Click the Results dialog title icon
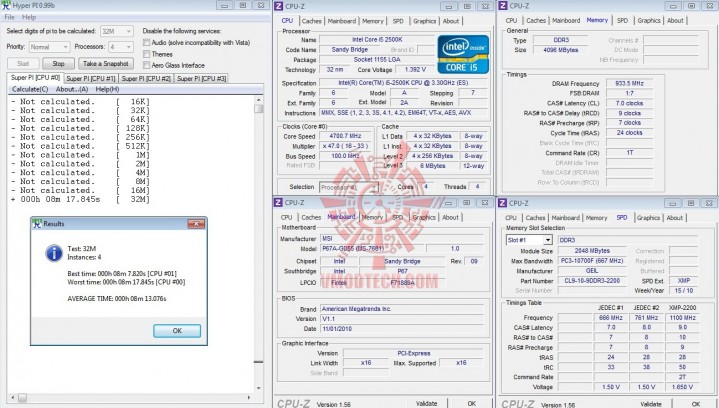719x408 pixels. pyautogui.click(x=37, y=224)
